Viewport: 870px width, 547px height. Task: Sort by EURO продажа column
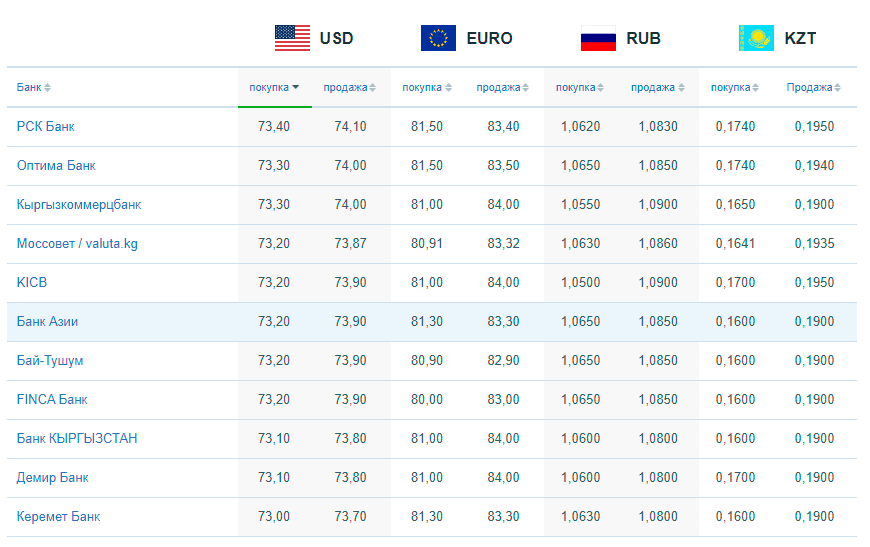[x=503, y=88]
